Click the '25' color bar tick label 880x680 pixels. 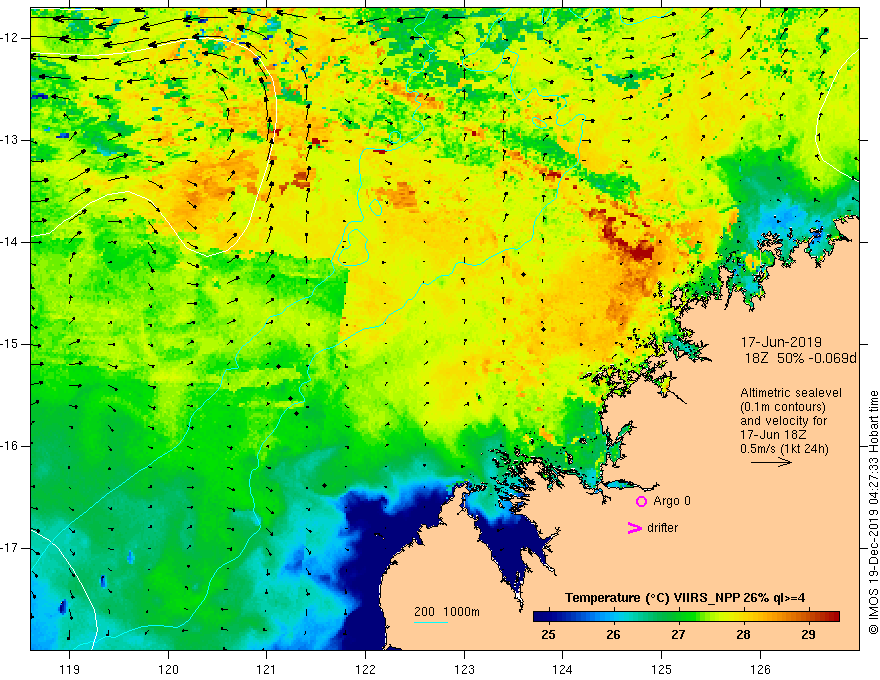[548, 635]
